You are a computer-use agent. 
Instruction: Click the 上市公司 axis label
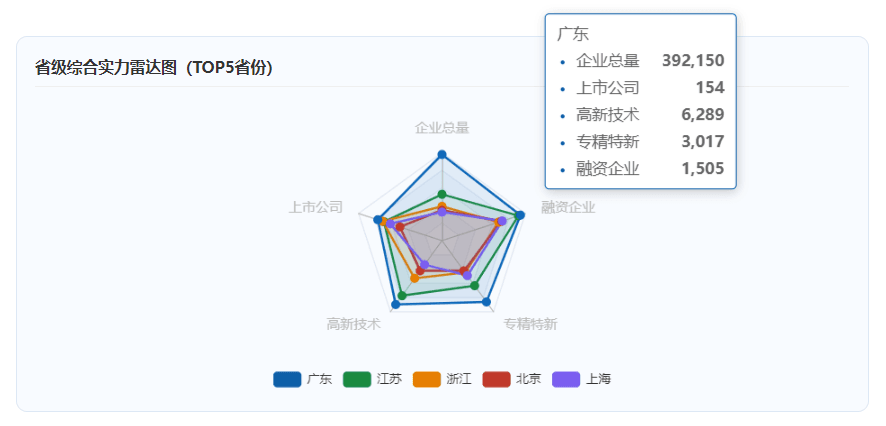coord(316,207)
